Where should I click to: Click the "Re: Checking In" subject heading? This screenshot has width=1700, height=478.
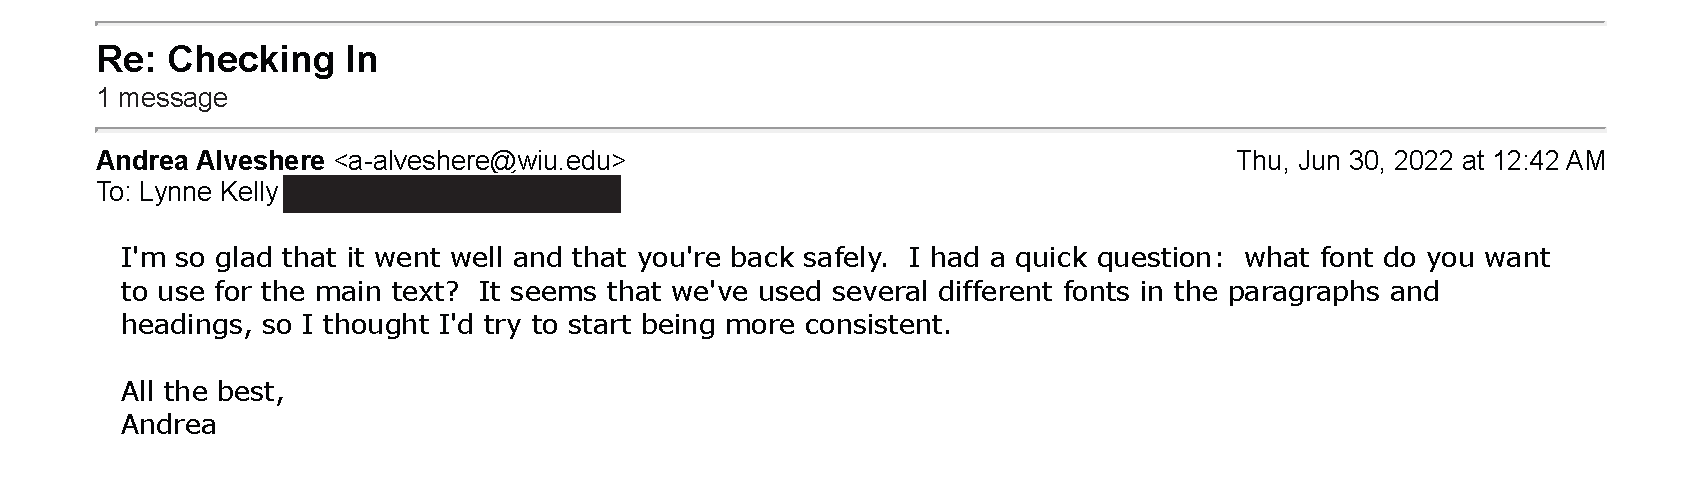pos(237,60)
